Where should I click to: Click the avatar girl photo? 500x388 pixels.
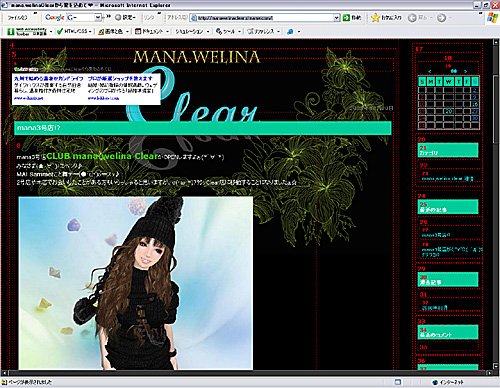[136, 283]
